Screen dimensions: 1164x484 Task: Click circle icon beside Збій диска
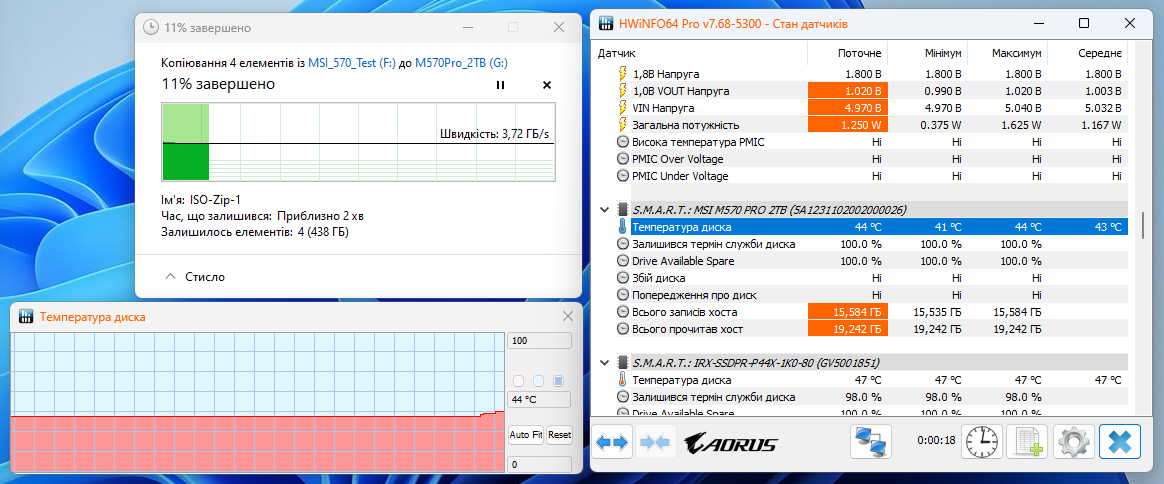623,278
